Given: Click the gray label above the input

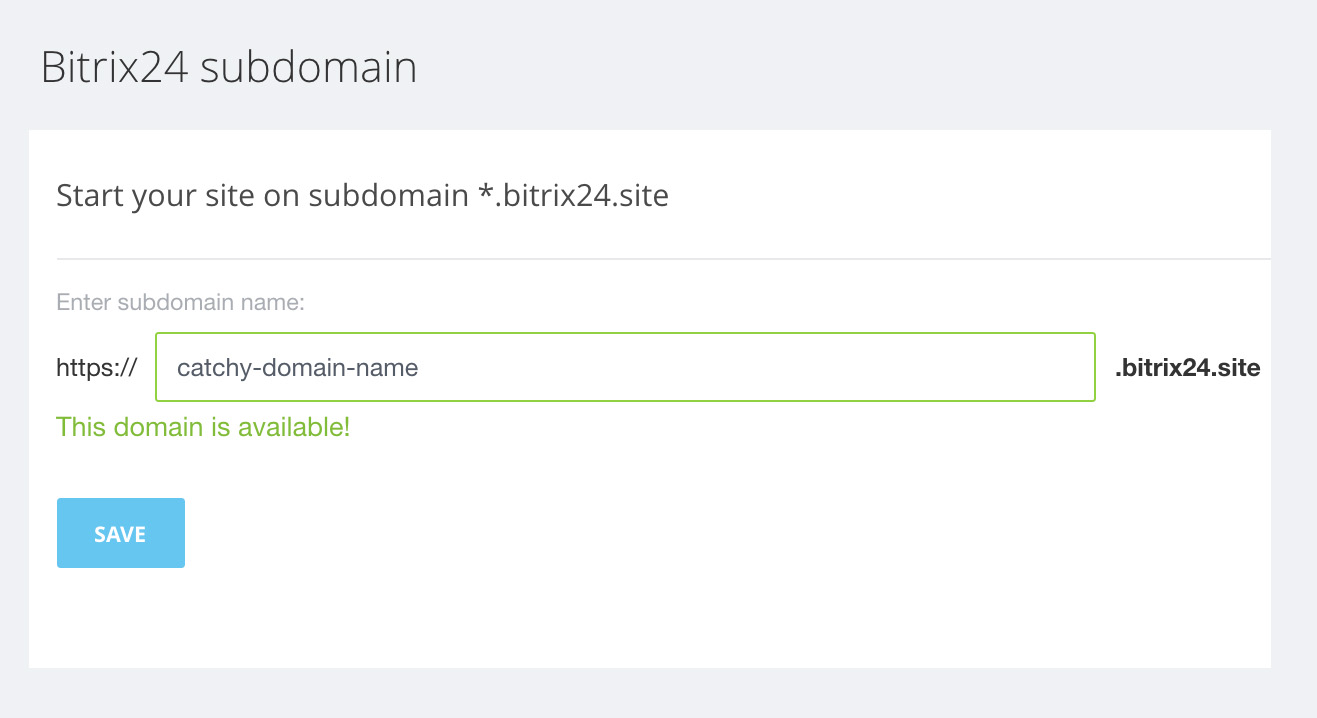Looking at the screenshot, I should pyautogui.click(x=180, y=302).
